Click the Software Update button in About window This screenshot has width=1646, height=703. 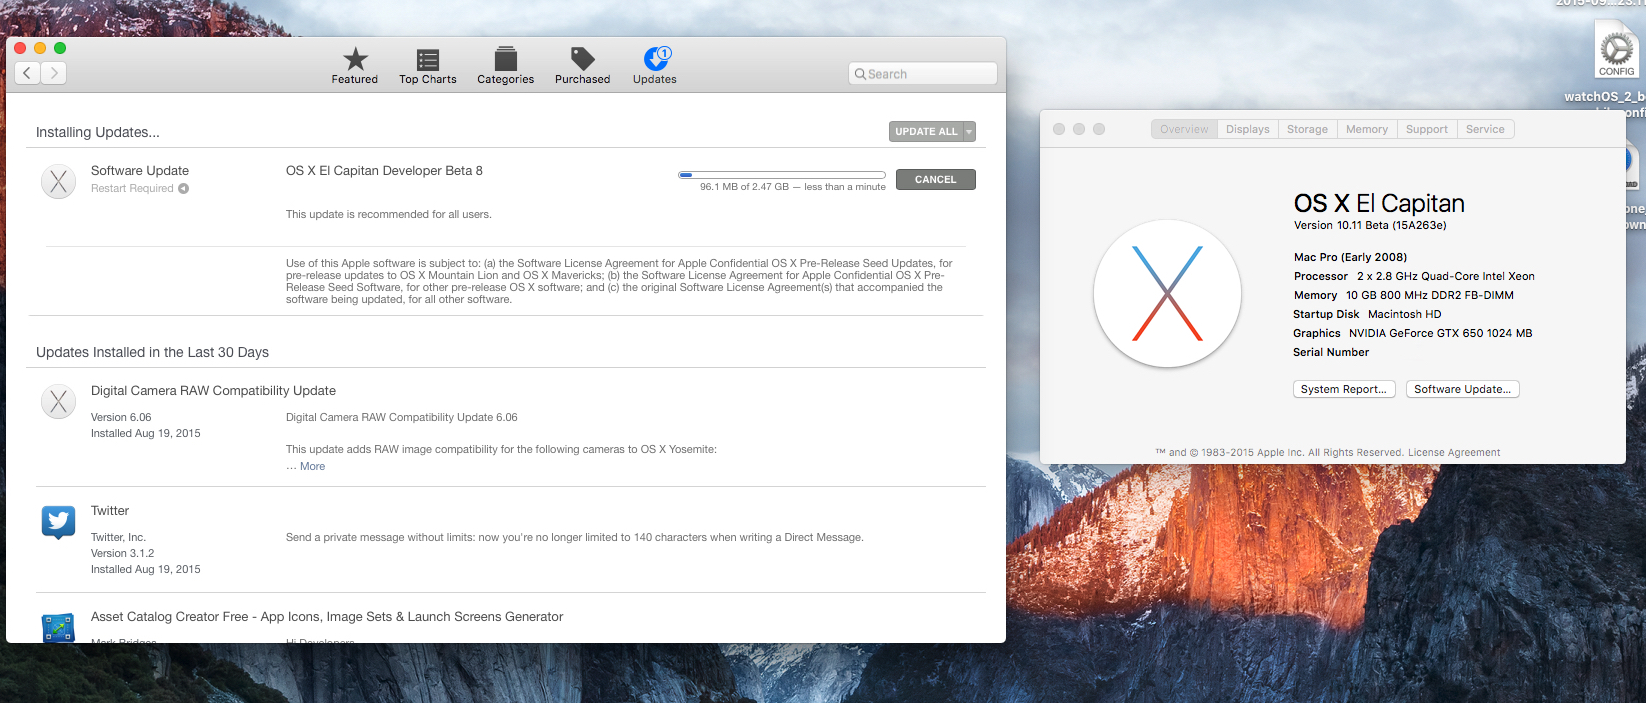click(1462, 389)
